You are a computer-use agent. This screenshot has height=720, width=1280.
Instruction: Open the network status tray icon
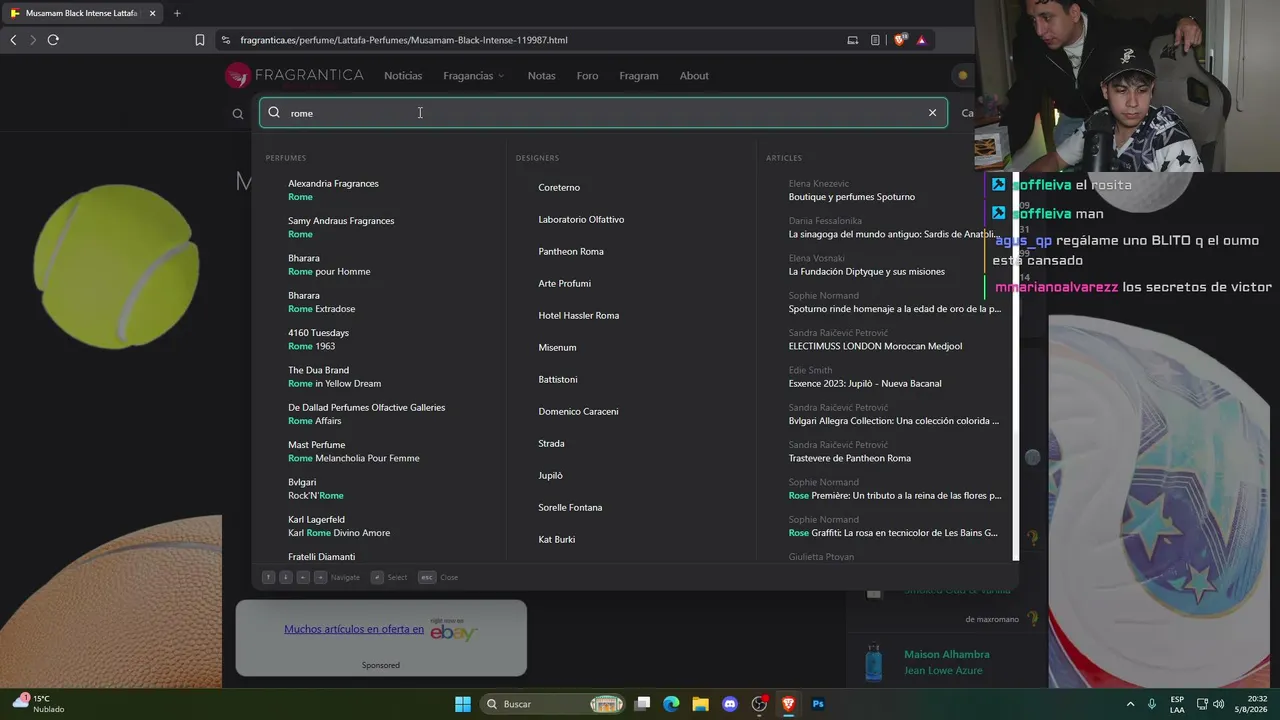click(1202, 704)
